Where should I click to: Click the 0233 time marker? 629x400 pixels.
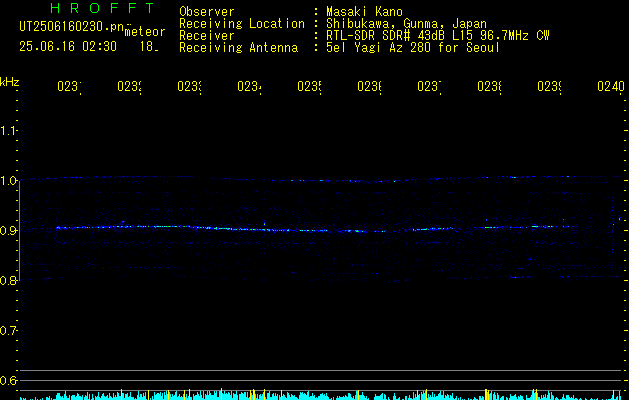click(x=189, y=86)
